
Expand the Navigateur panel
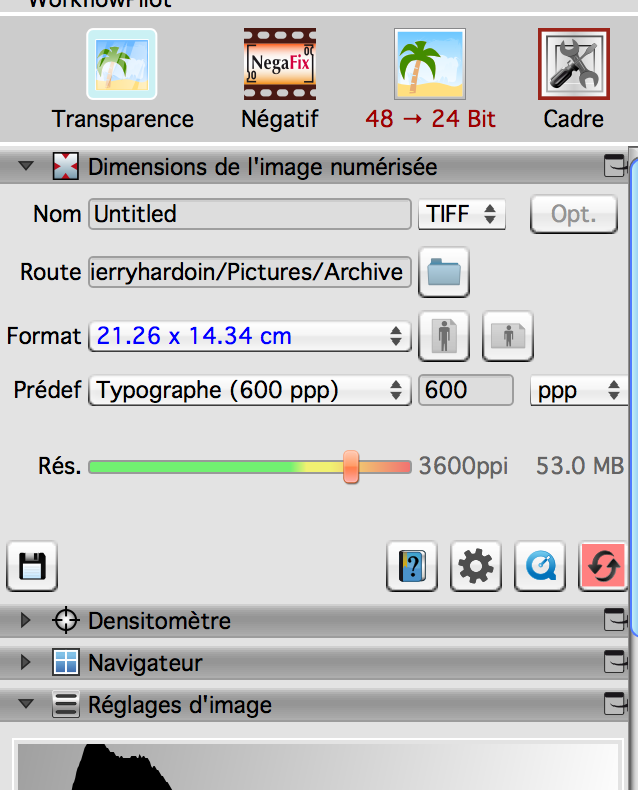pos(27,663)
